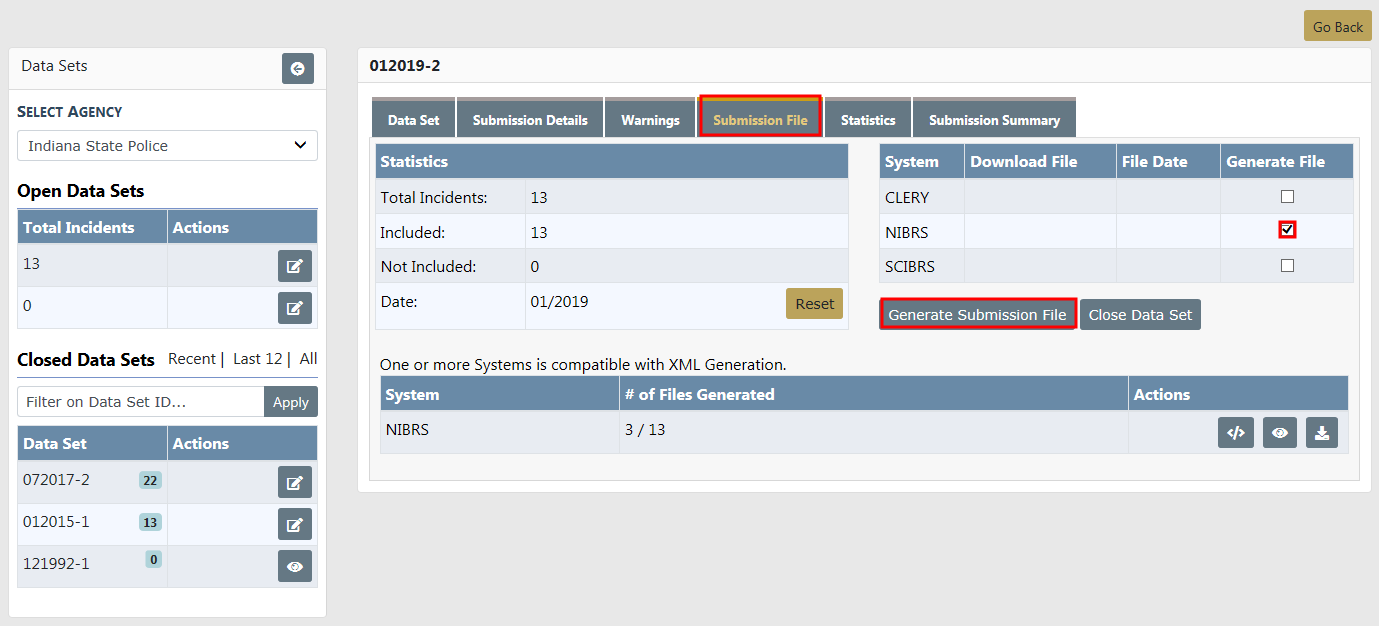The image size is (1379, 626).
Task: Edit the open data set with 0 incidents
Action: pos(294,308)
